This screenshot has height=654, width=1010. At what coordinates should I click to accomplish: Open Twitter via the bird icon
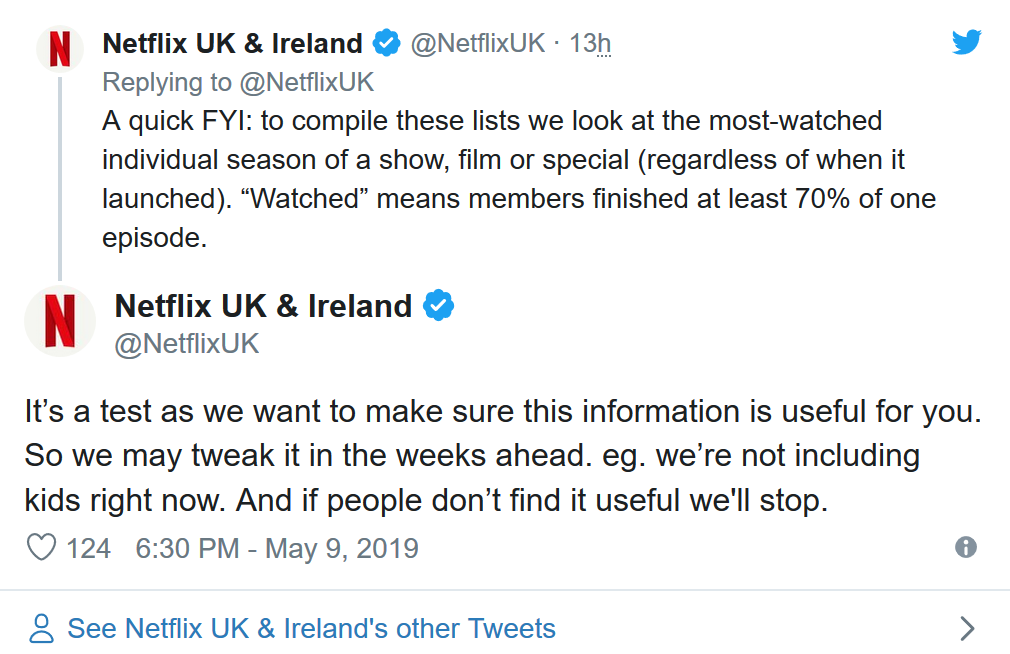[967, 42]
